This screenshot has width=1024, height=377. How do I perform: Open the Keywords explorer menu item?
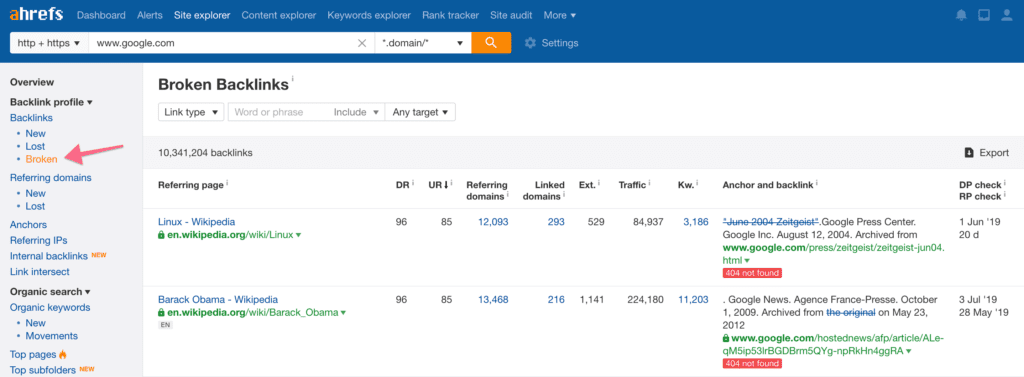369,15
